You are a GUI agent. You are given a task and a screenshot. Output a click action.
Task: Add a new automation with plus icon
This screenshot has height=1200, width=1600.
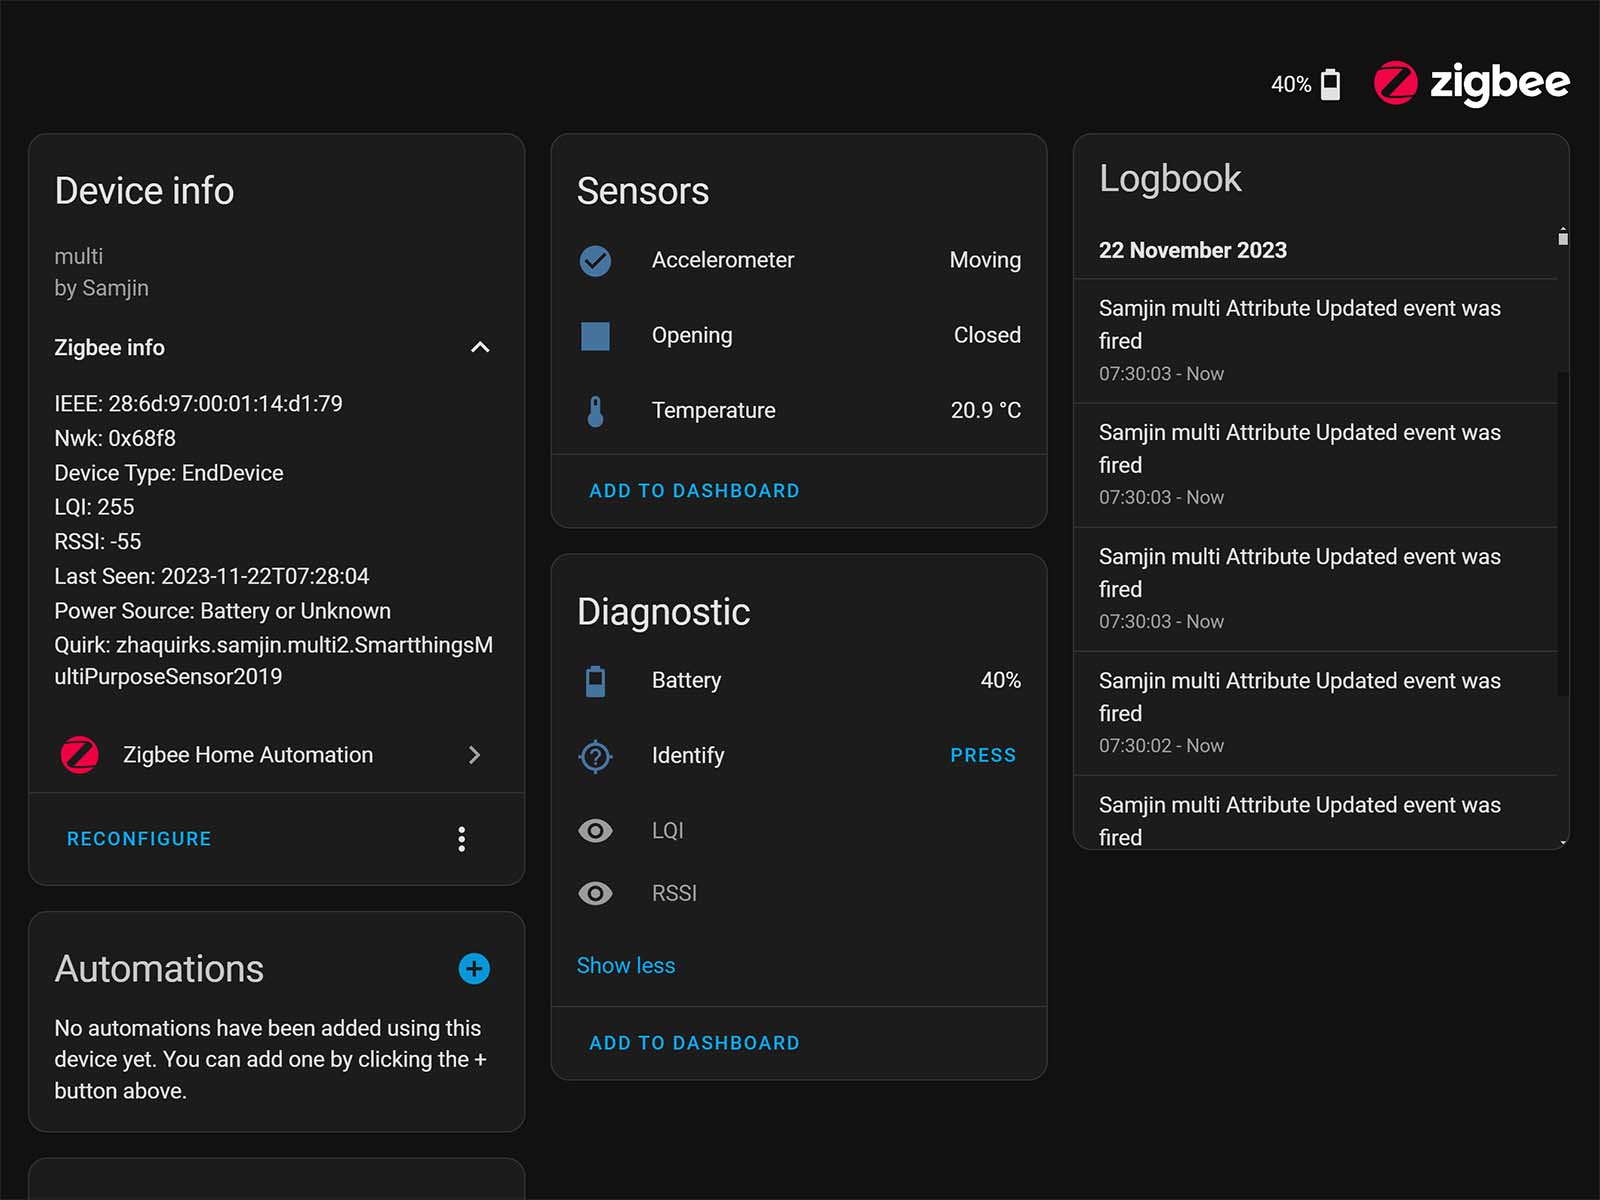coord(474,968)
